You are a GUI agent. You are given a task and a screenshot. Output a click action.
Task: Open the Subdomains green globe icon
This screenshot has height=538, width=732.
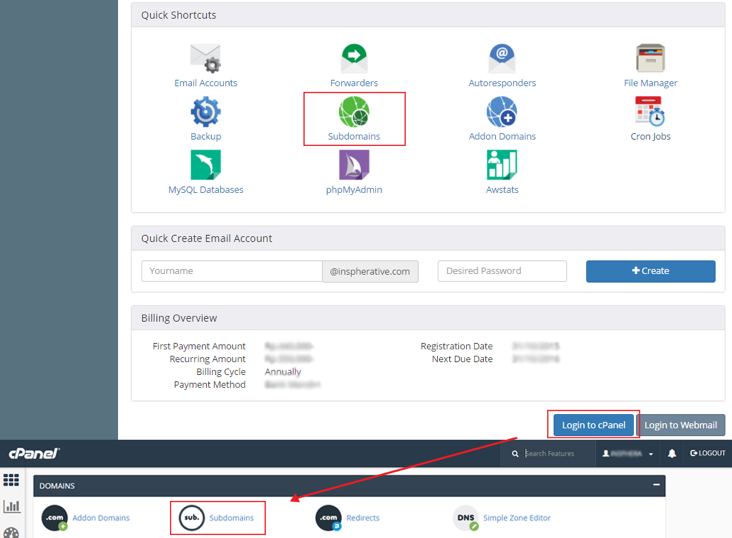(x=354, y=112)
